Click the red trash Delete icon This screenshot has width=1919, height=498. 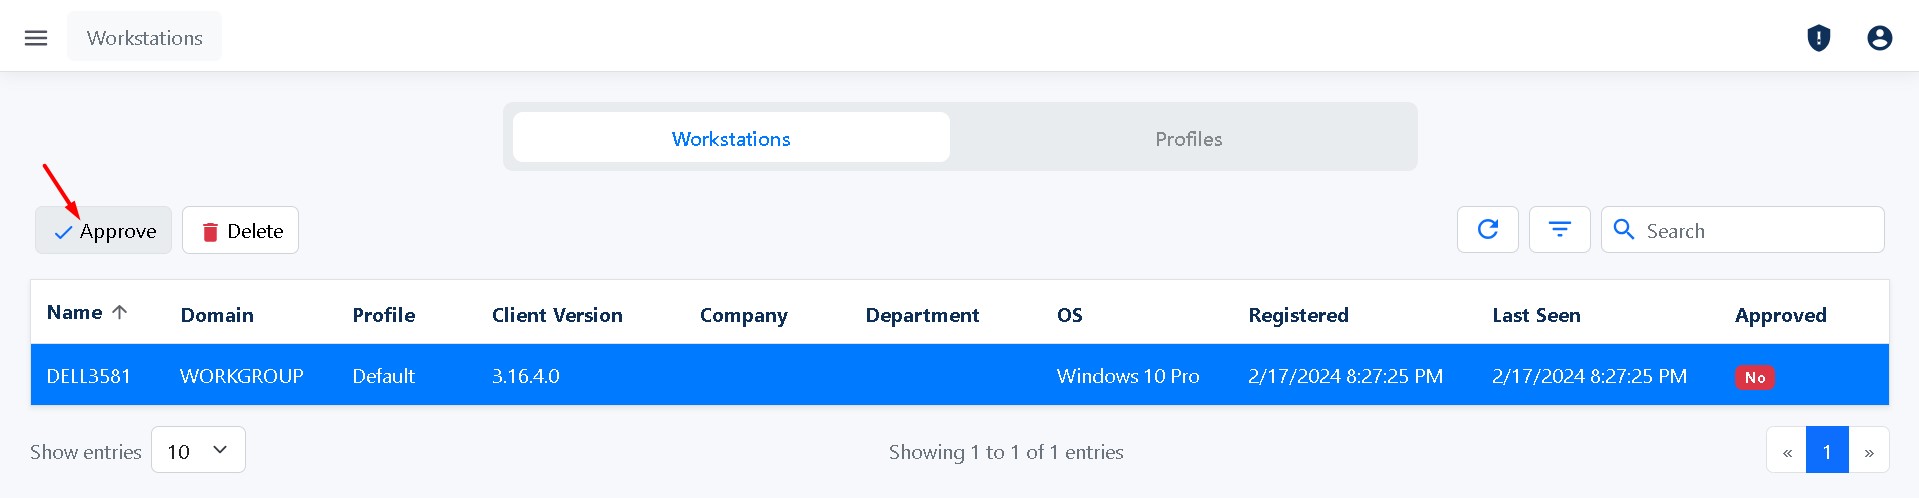(210, 232)
